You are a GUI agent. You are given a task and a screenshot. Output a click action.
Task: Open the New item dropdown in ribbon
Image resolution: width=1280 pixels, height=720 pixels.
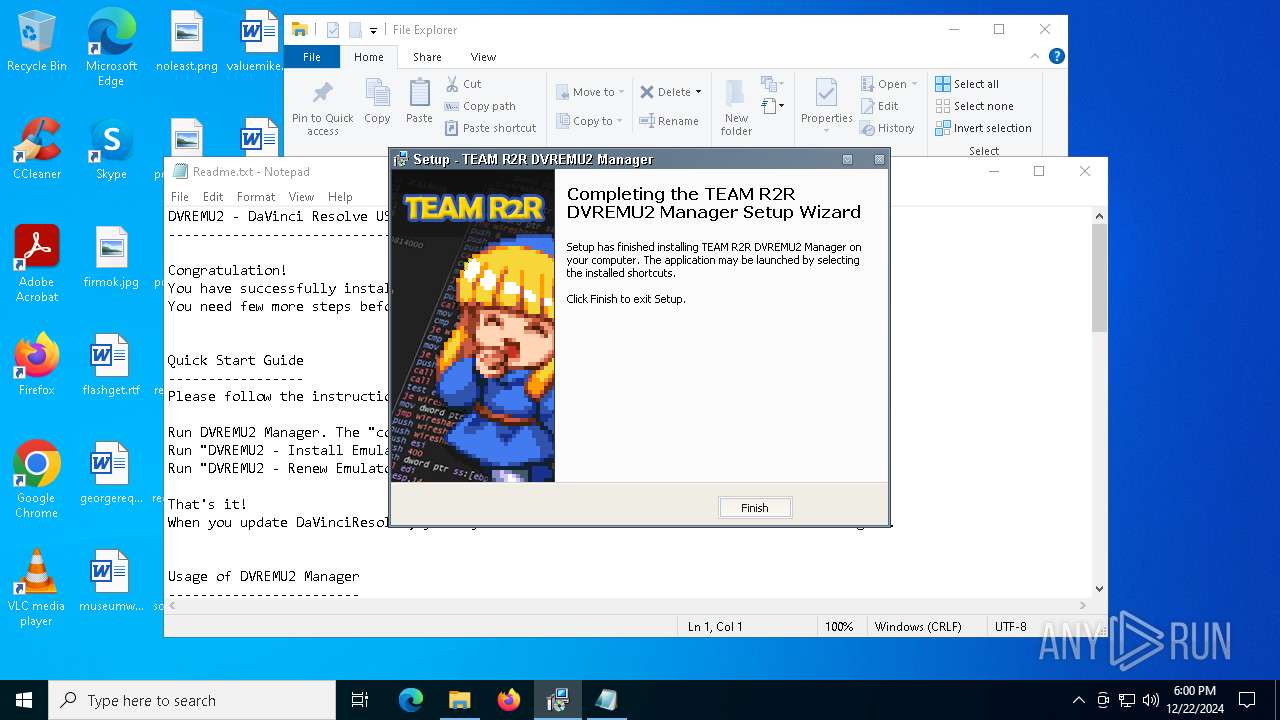point(772,84)
